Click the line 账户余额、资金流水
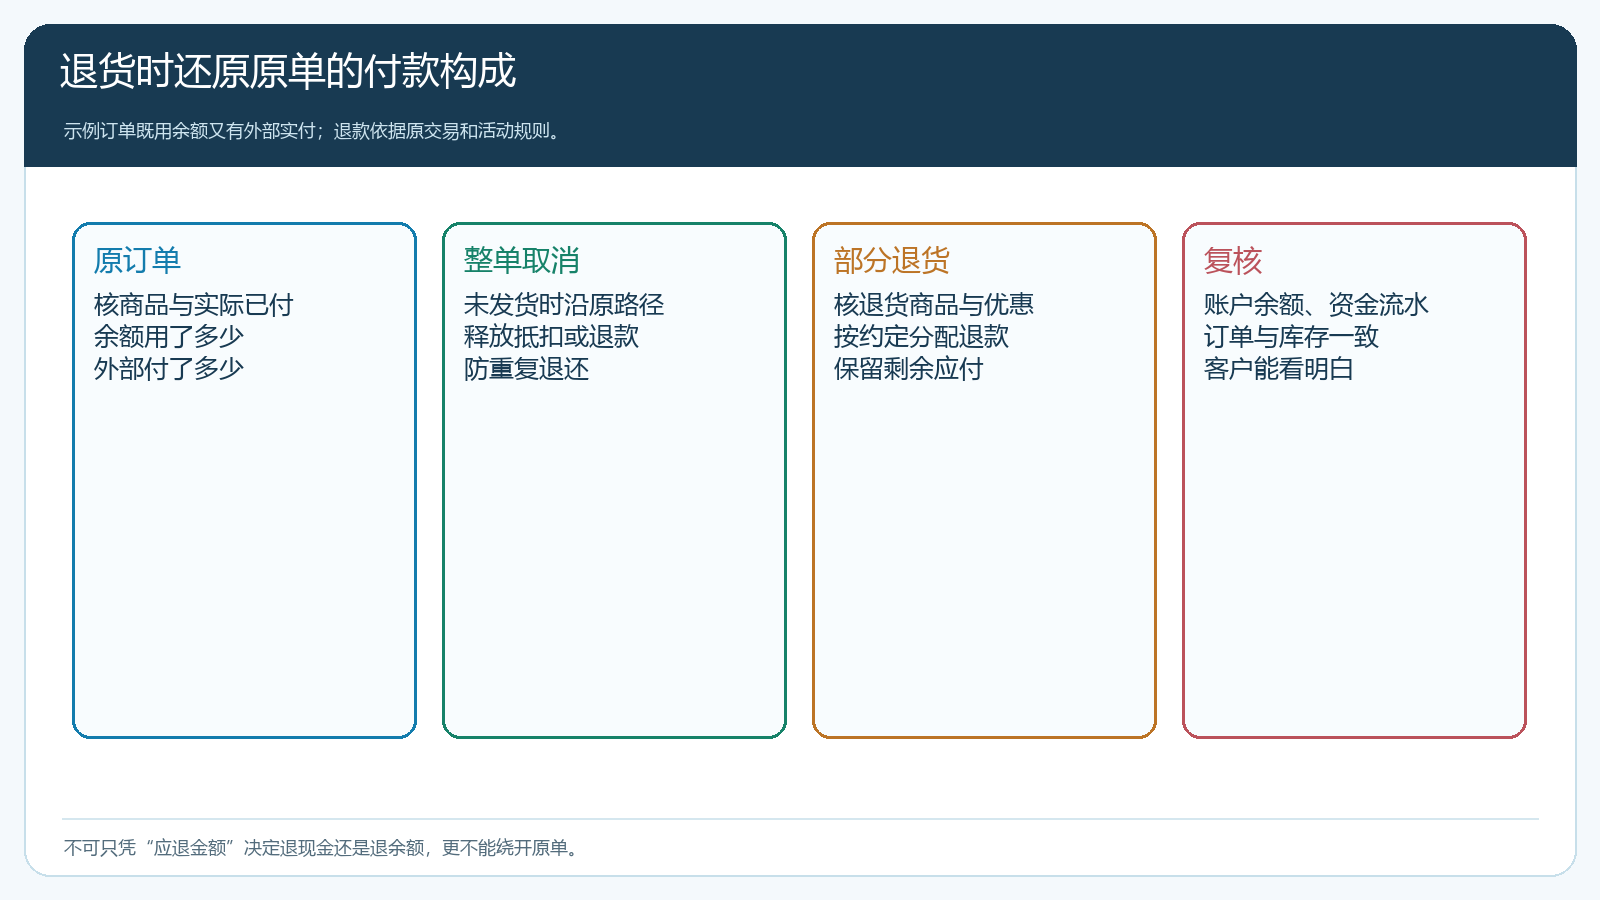 point(1316,304)
